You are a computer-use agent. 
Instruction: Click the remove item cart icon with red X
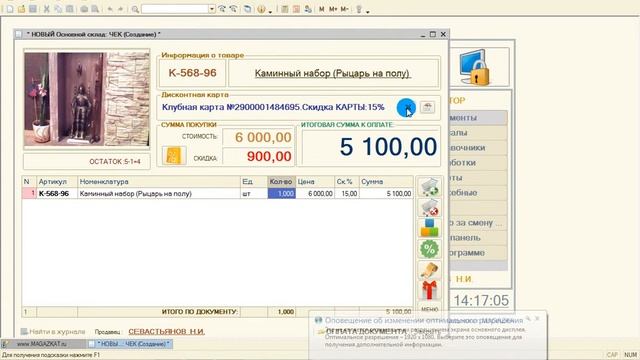[x=429, y=208]
